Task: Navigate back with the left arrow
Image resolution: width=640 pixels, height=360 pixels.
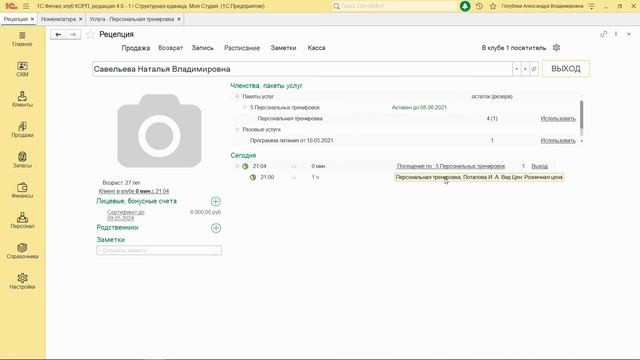Action: click(58, 34)
